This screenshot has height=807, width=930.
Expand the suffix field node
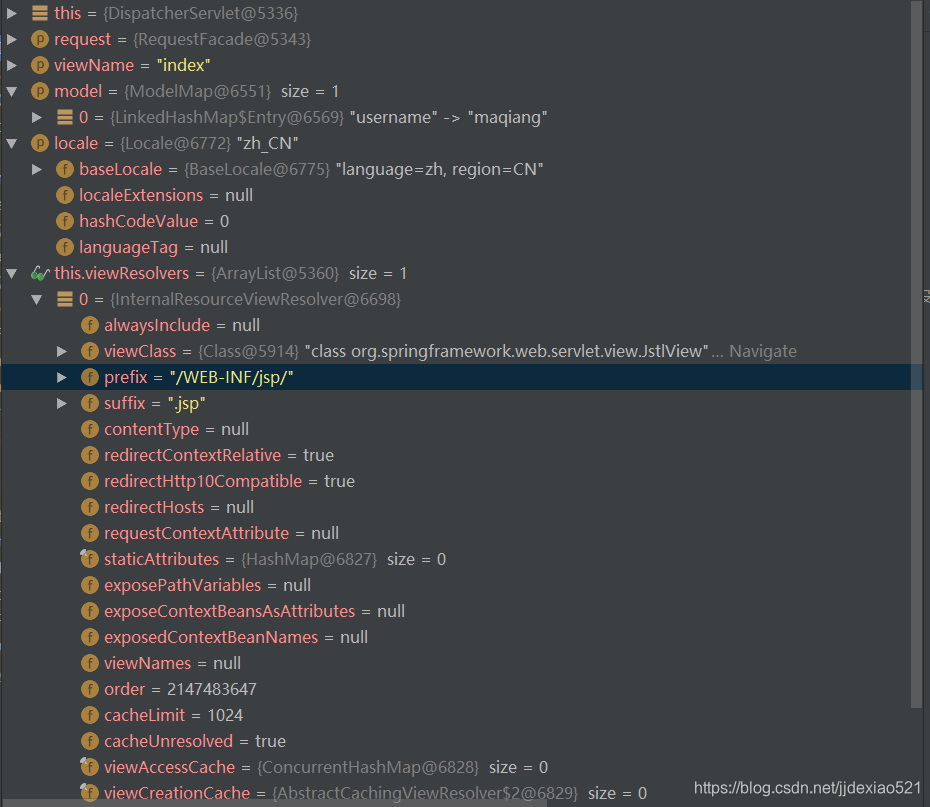click(x=62, y=403)
